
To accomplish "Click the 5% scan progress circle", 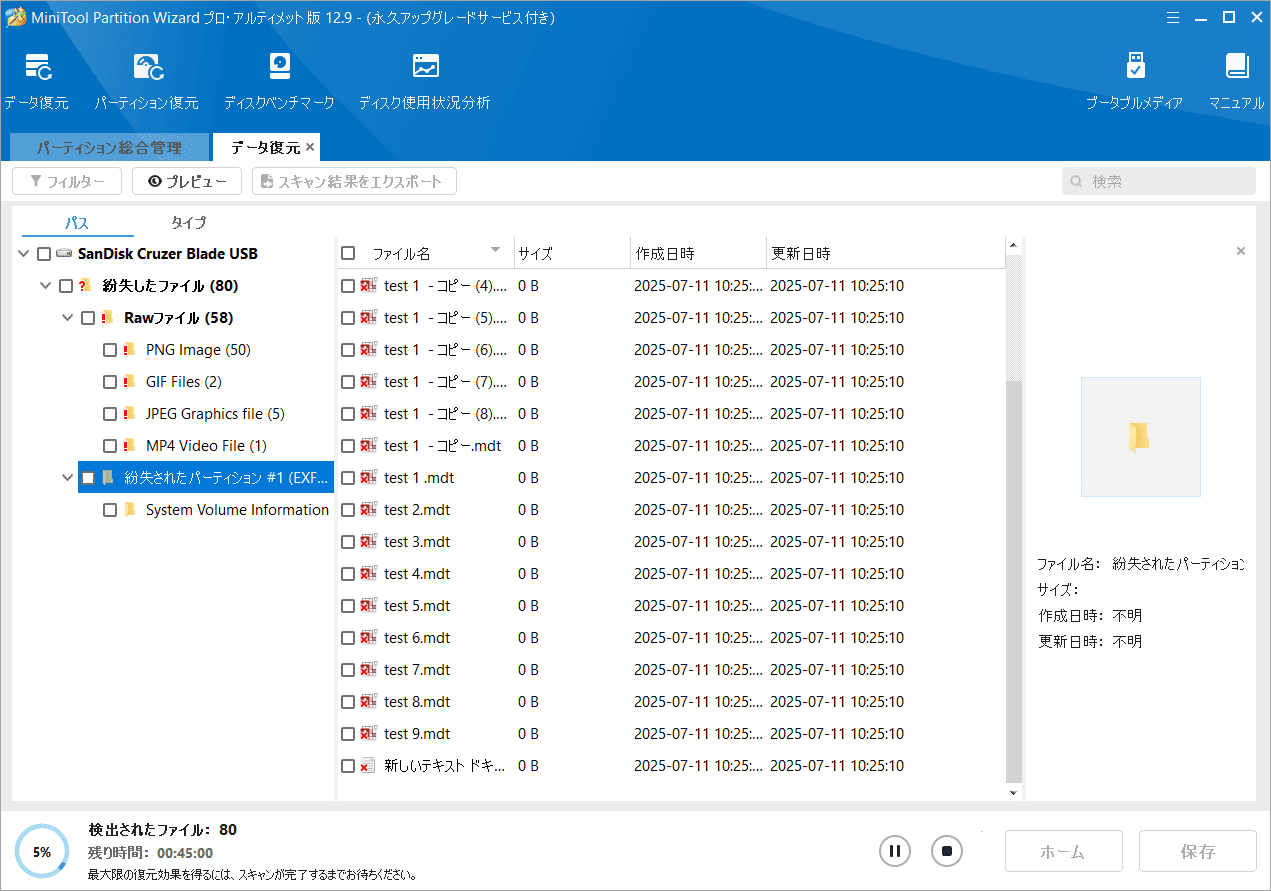I will (42, 852).
